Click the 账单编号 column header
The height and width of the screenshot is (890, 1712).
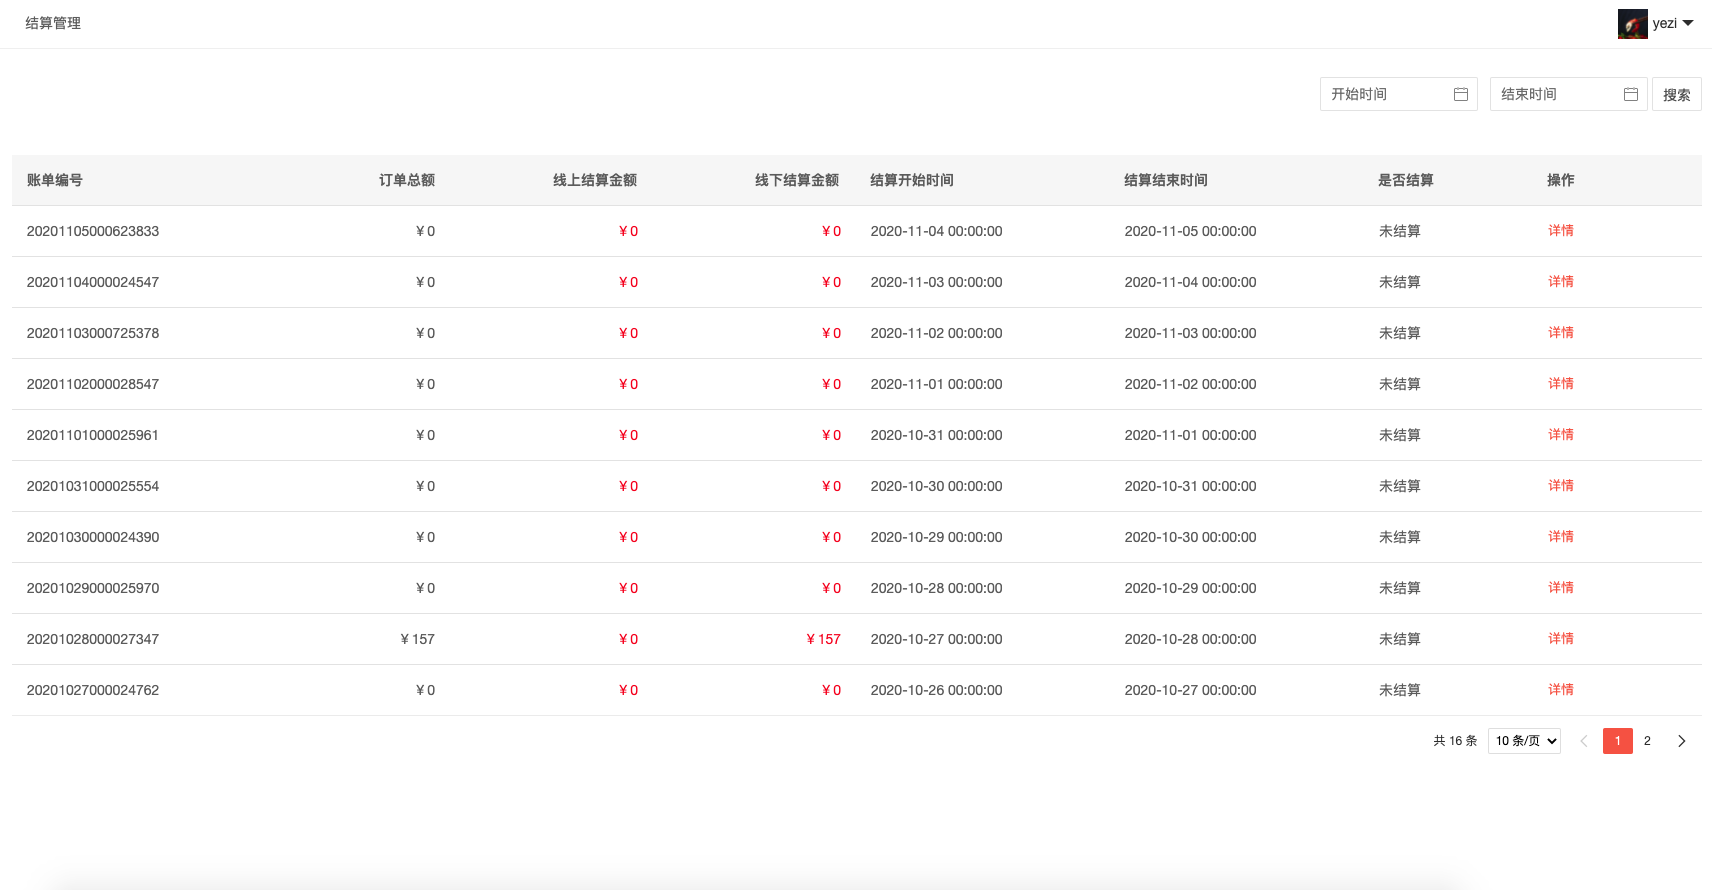coord(55,180)
